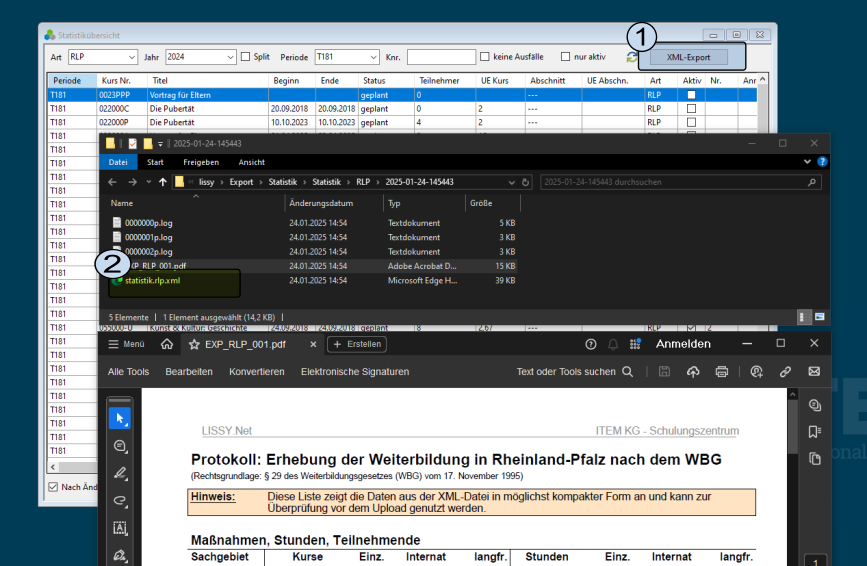Click Text oder Tools suchen search
Viewport: 867px width, 566px height.
click(x=574, y=372)
